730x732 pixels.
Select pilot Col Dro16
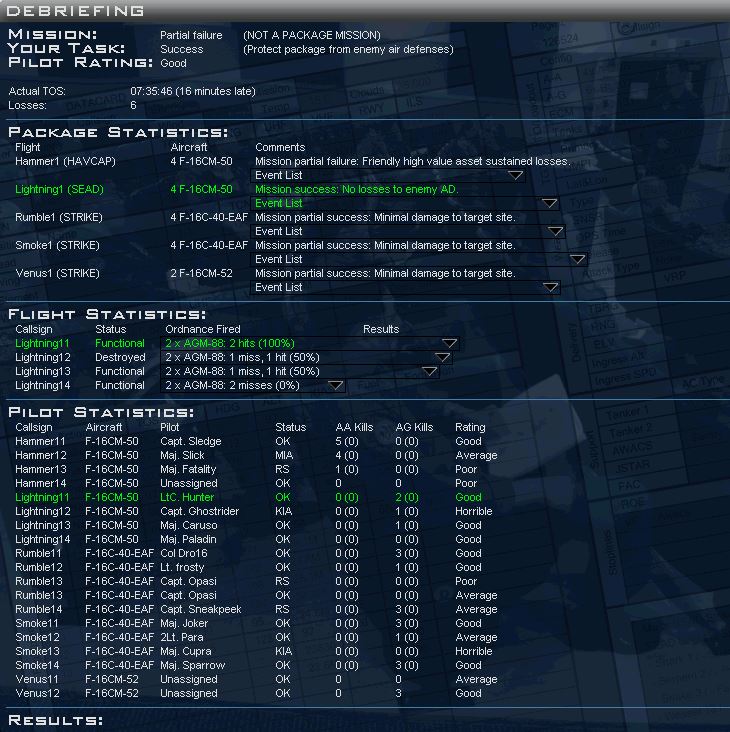click(x=184, y=554)
